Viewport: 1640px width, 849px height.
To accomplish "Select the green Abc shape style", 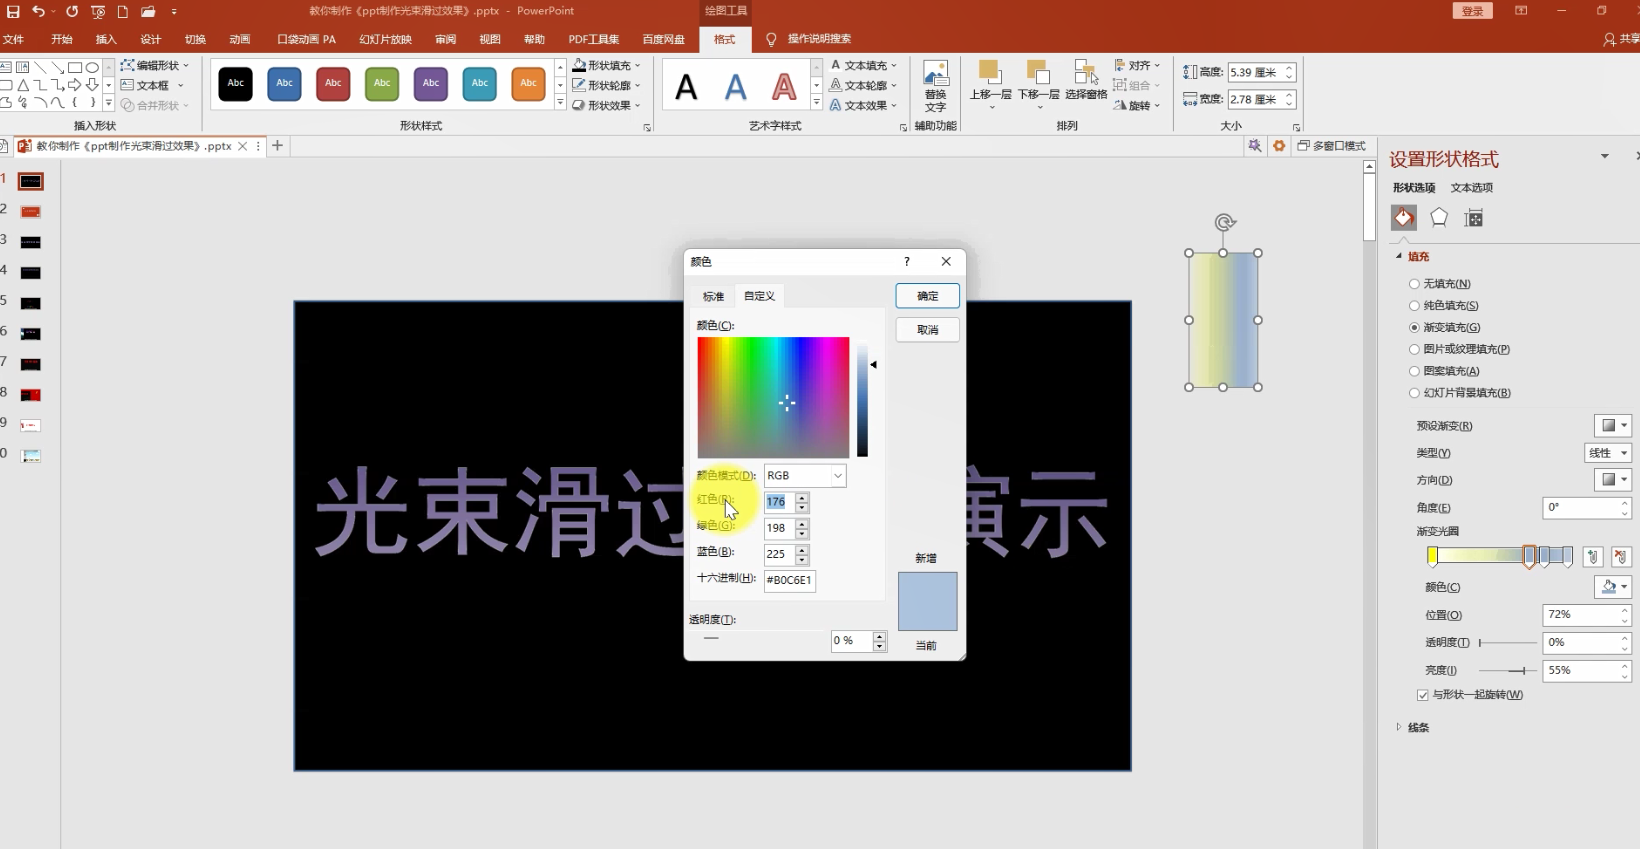I will 382,84.
